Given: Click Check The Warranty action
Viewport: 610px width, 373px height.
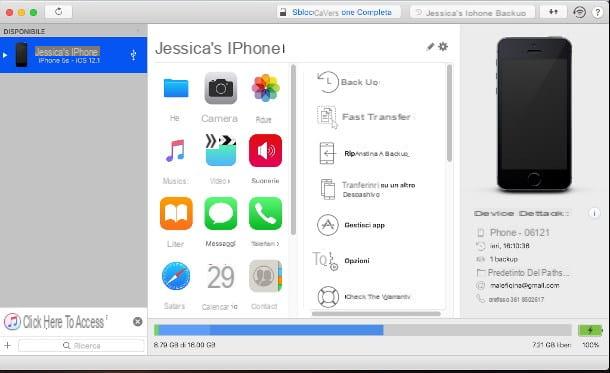Looking at the screenshot, I should [364, 297].
